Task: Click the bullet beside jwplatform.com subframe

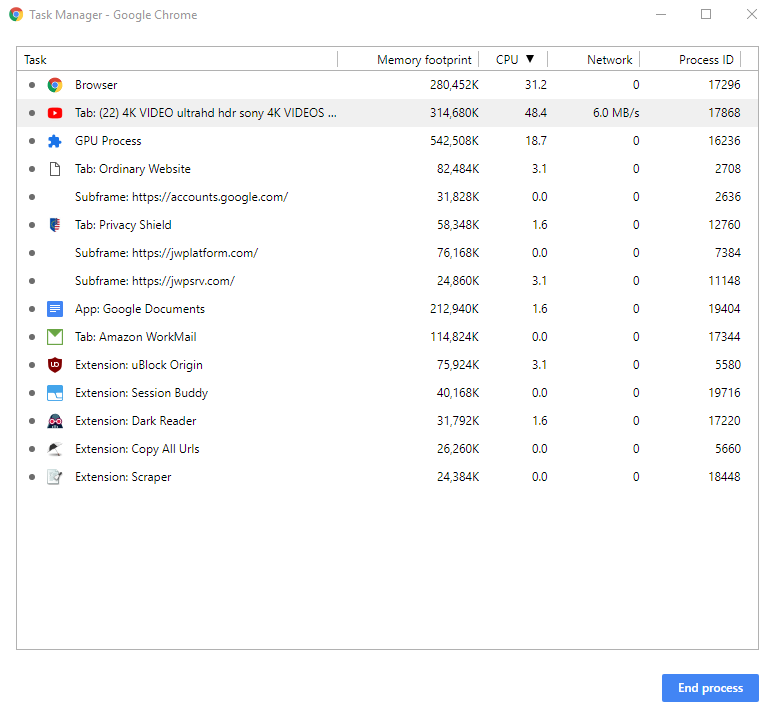Action: click(x=32, y=253)
